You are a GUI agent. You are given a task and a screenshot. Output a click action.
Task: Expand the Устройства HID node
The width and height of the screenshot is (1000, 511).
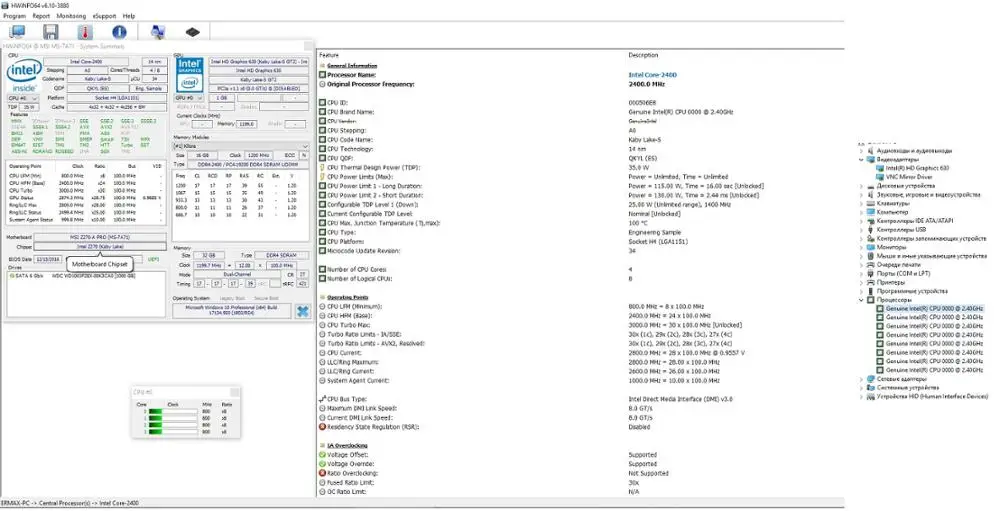tap(862, 396)
